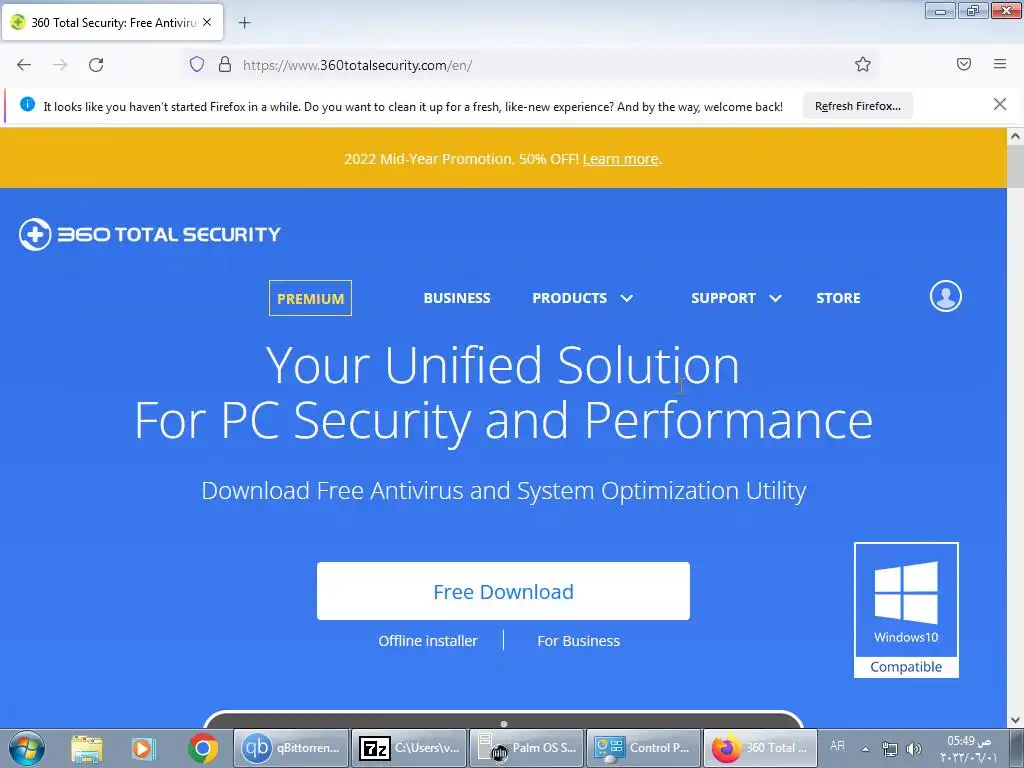Image resolution: width=1024 pixels, height=768 pixels.
Task: Switch to the Firefox 360 Total taskbar window
Action: (760, 748)
